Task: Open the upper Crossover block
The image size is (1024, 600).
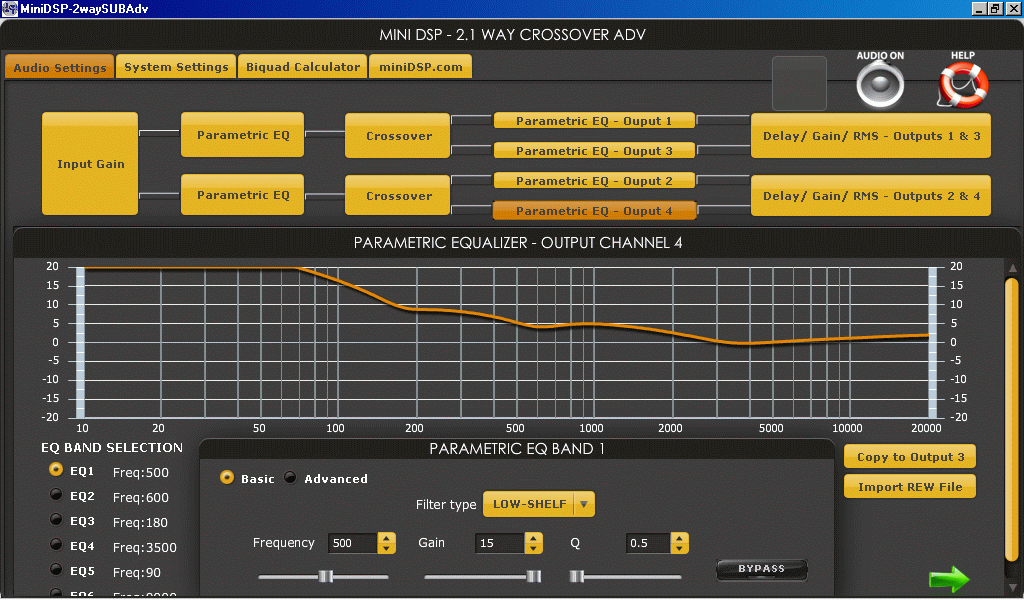Action: pos(398,136)
